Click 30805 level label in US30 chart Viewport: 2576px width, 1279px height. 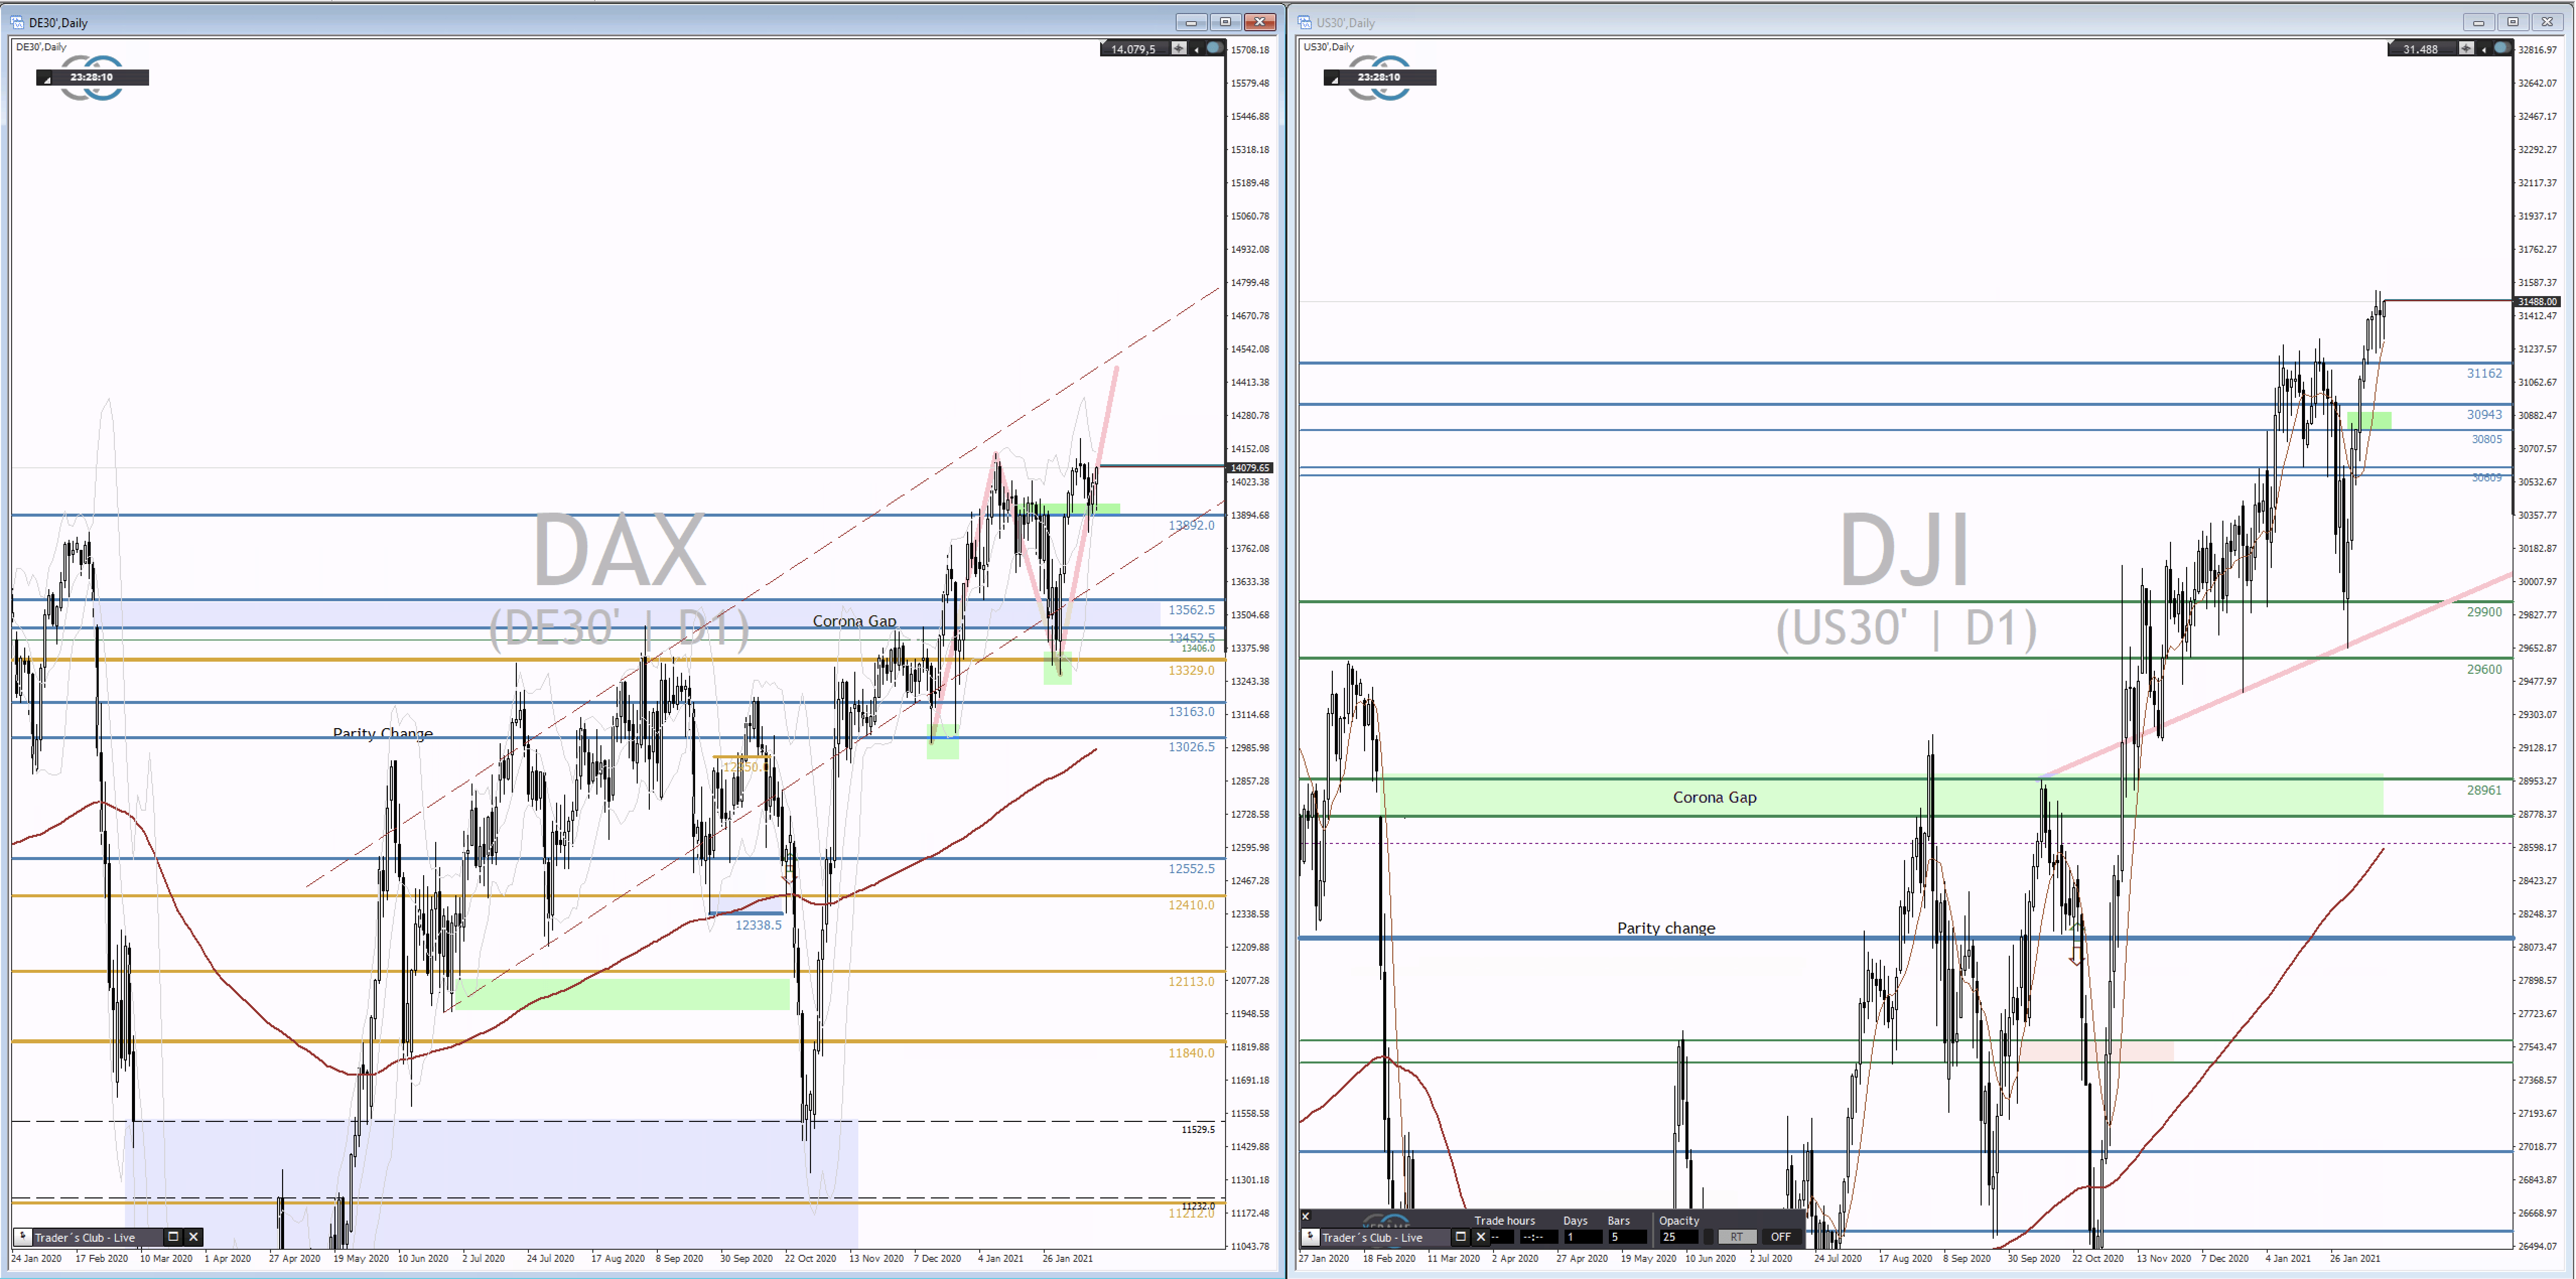[x=2487, y=439]
